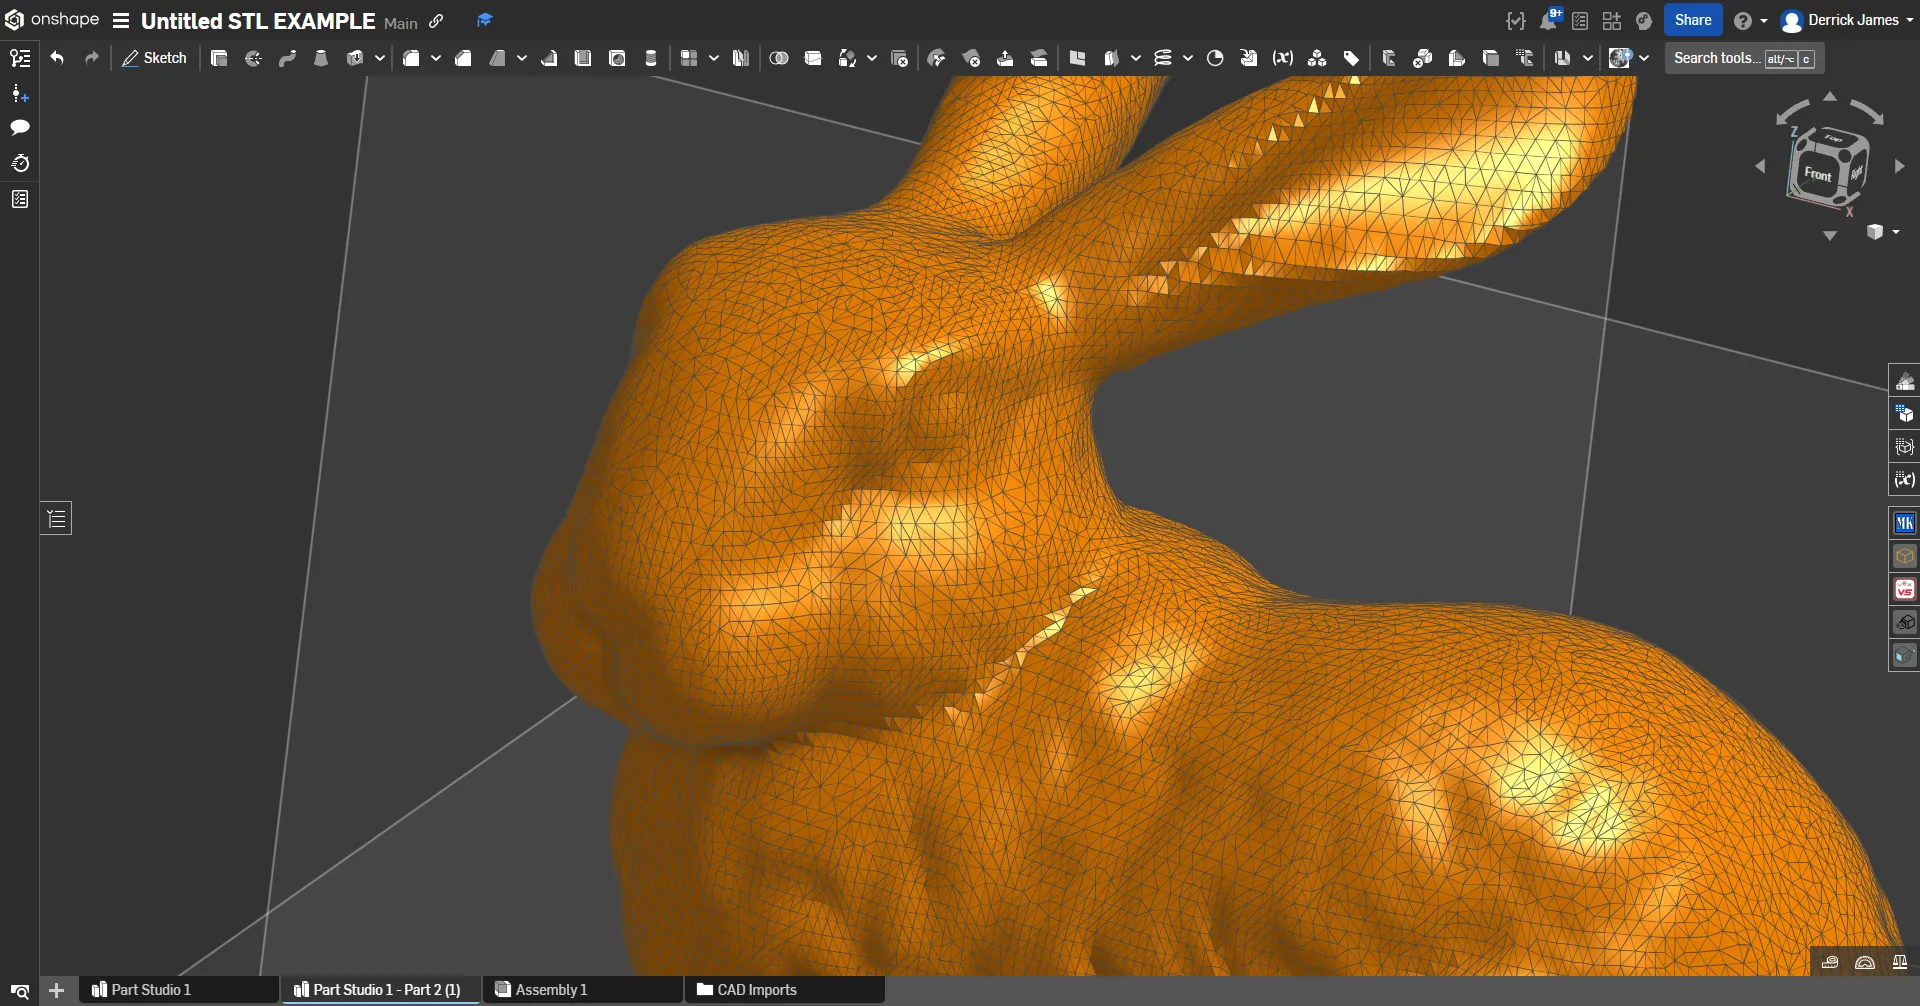
Task: Open the help menu
Action: [1750, 20]
